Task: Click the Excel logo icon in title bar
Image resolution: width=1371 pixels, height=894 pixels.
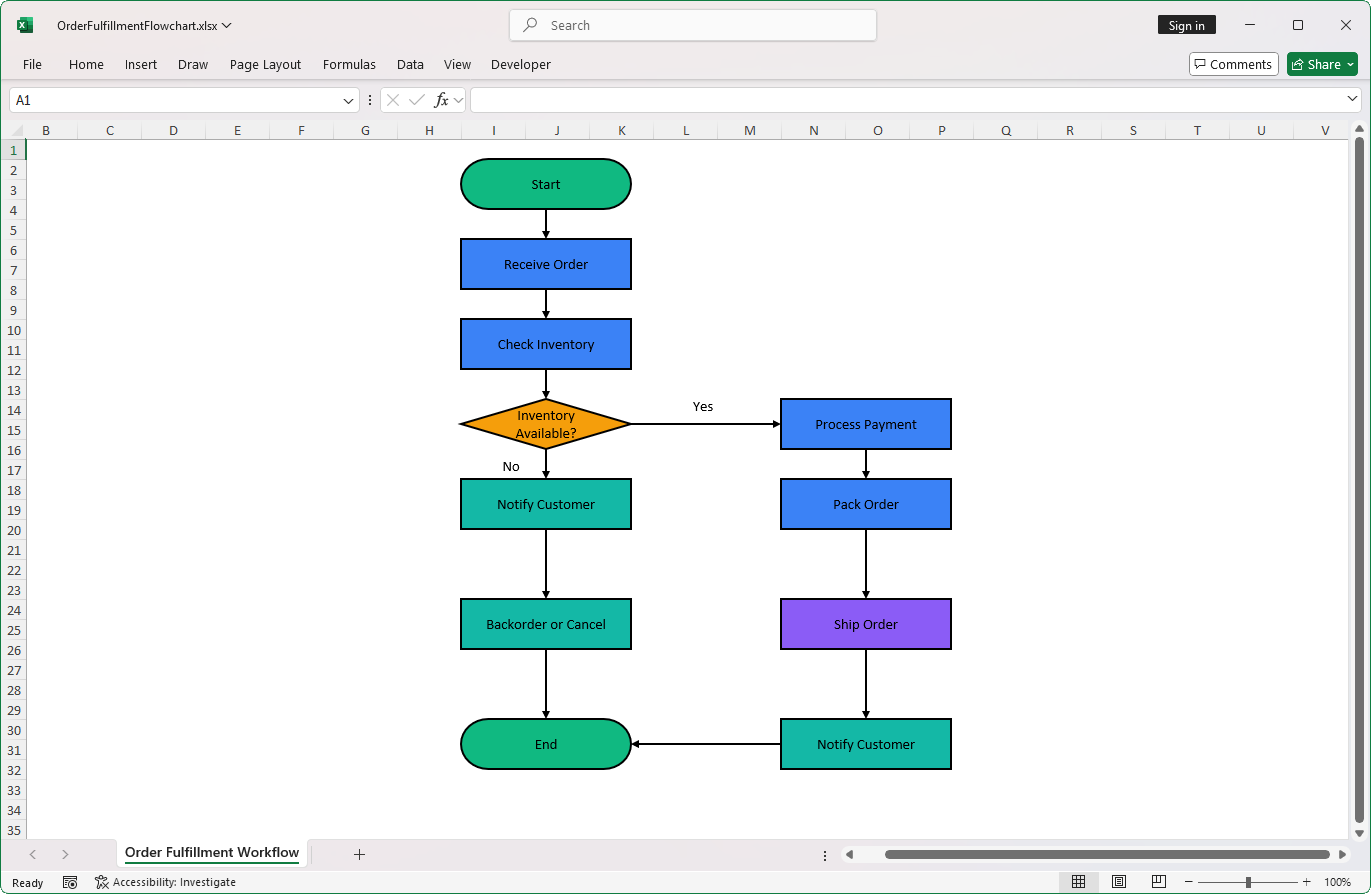Action: click(x=25, y=25)
